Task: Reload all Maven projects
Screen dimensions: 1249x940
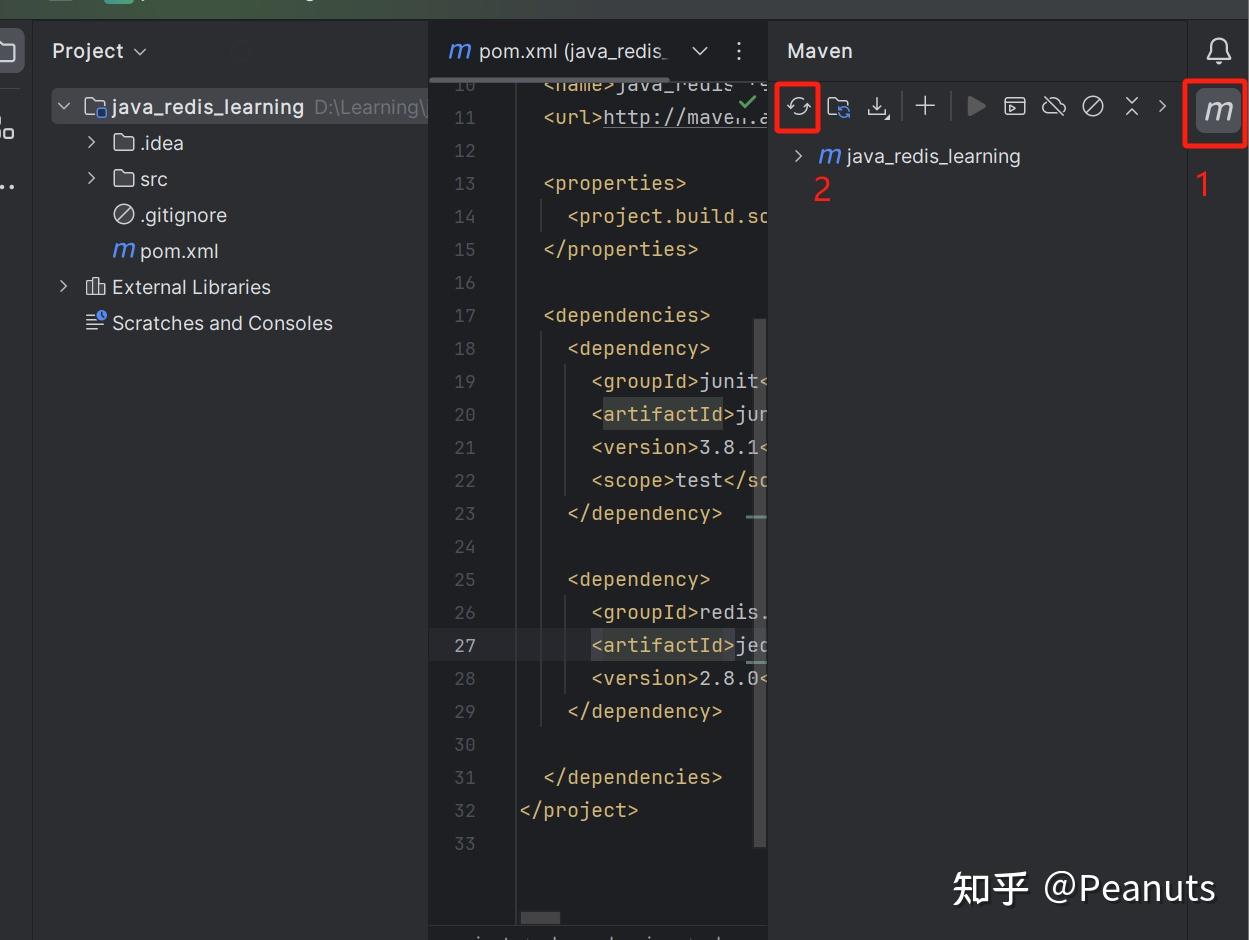Action: 797,106
